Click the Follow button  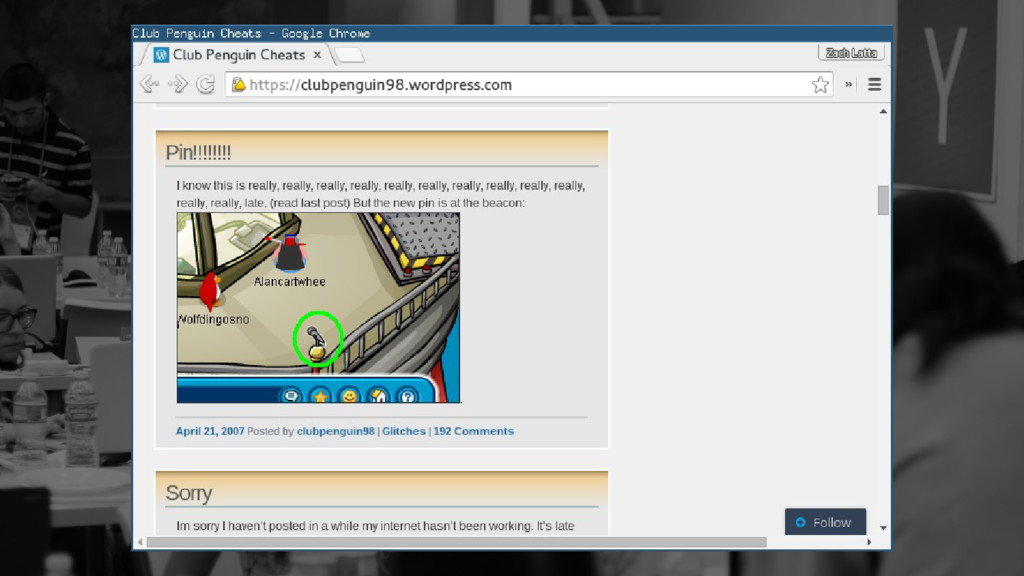(x=825, y=522)
